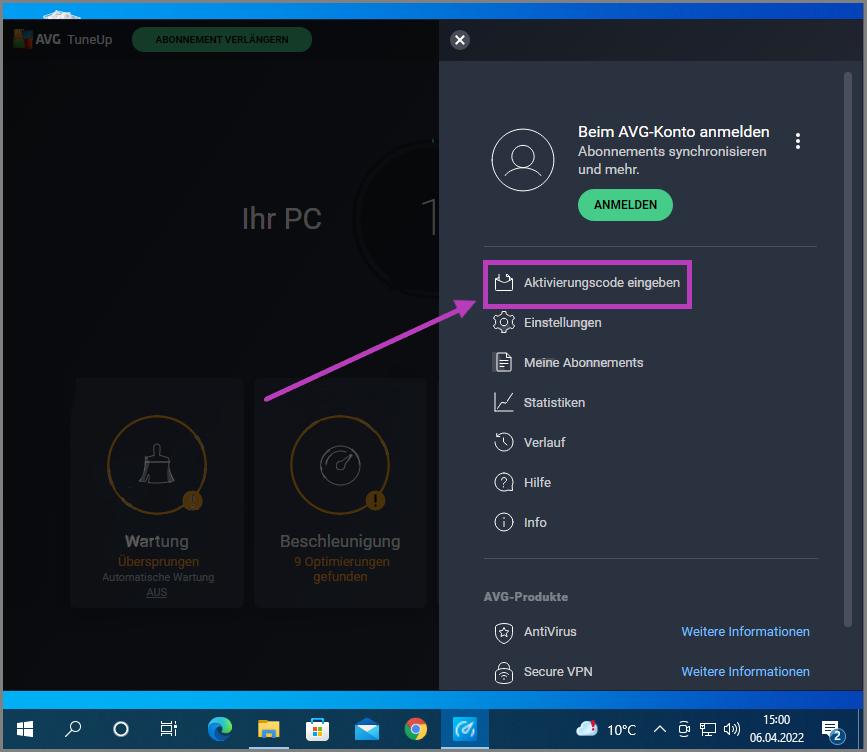Click the Beschleunigung speedometer icon

pyautogui.click(x=340, y=466)
